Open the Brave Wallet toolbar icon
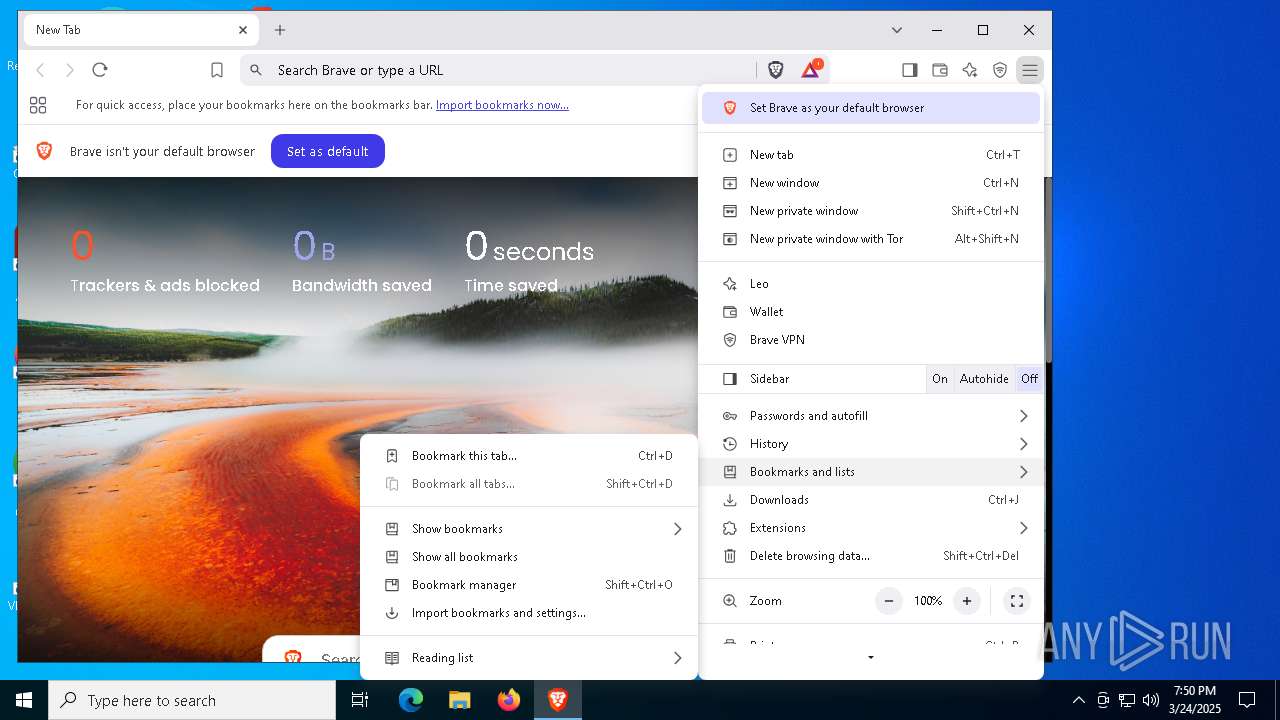Image resolution: width=1280 pixels, height=720 pixels. point(939,70)
